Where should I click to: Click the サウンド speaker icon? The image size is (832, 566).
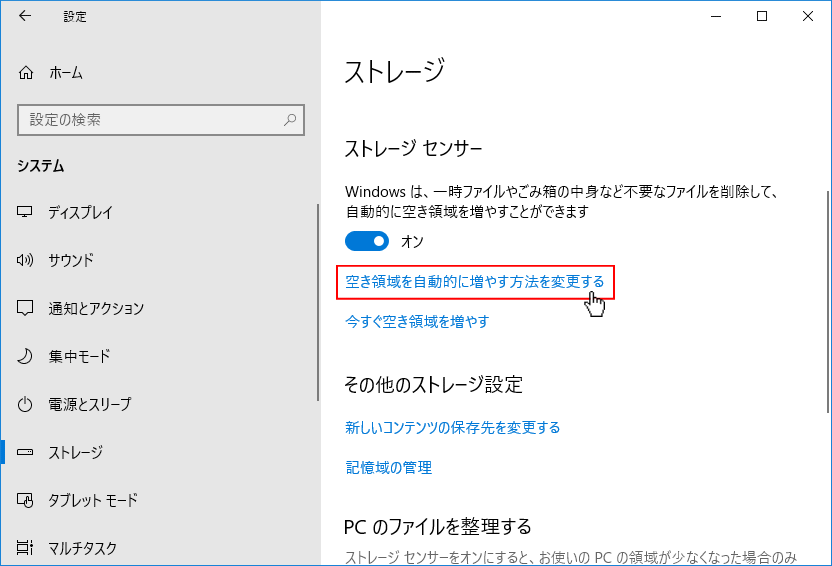tap(25, 260)
